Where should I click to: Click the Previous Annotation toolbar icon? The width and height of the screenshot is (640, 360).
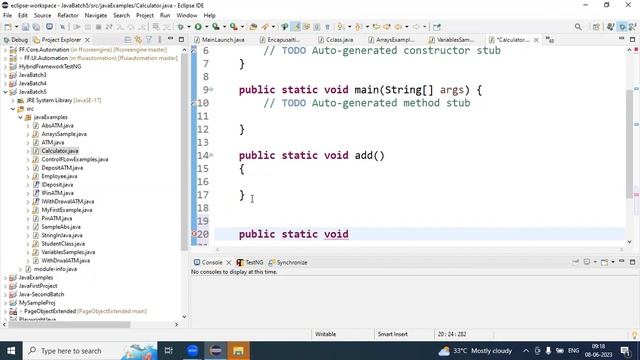click(358, 27)
